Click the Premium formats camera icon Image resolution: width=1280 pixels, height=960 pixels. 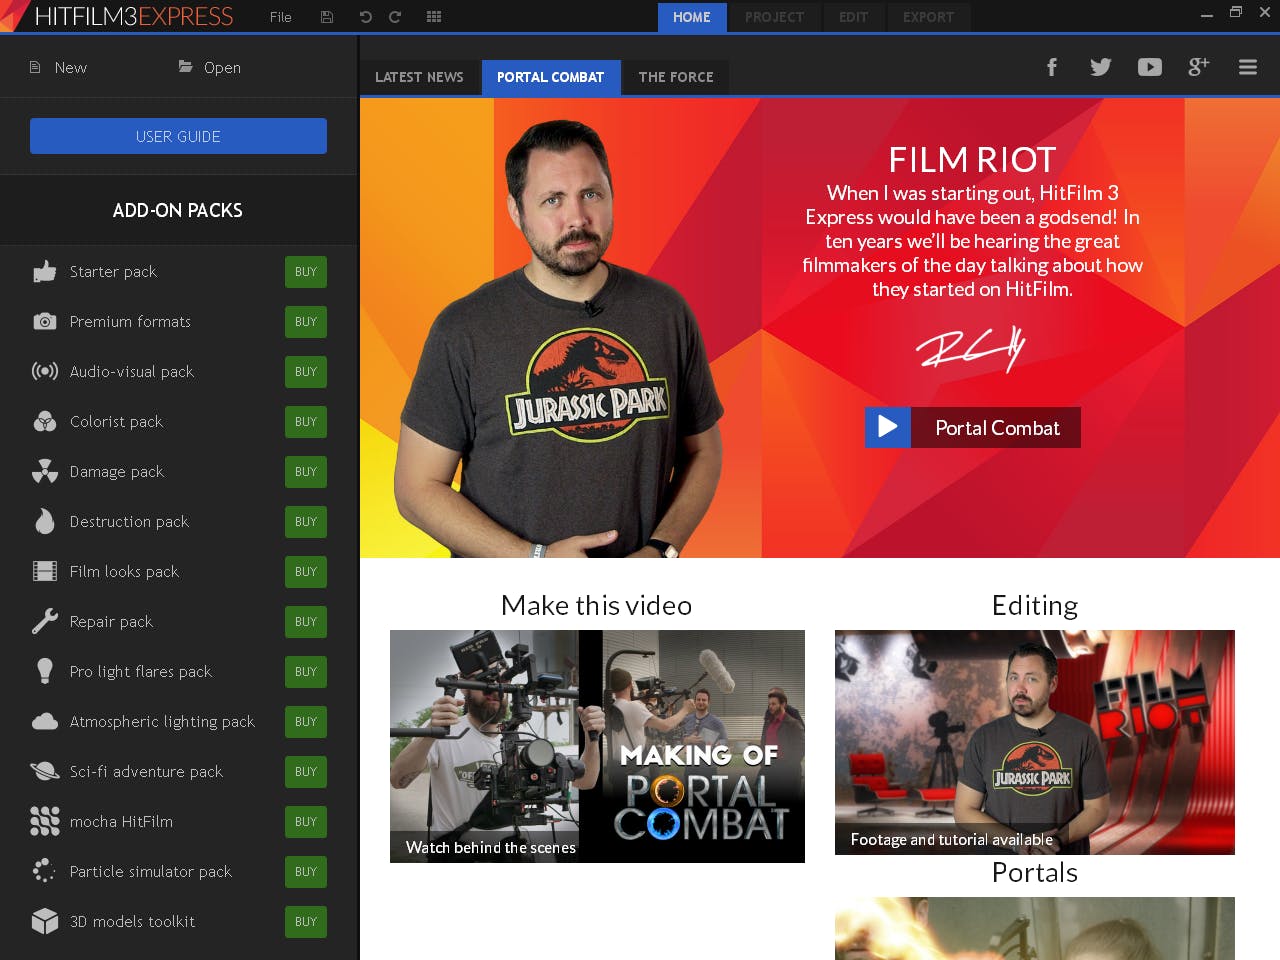[x=45, y=321]
